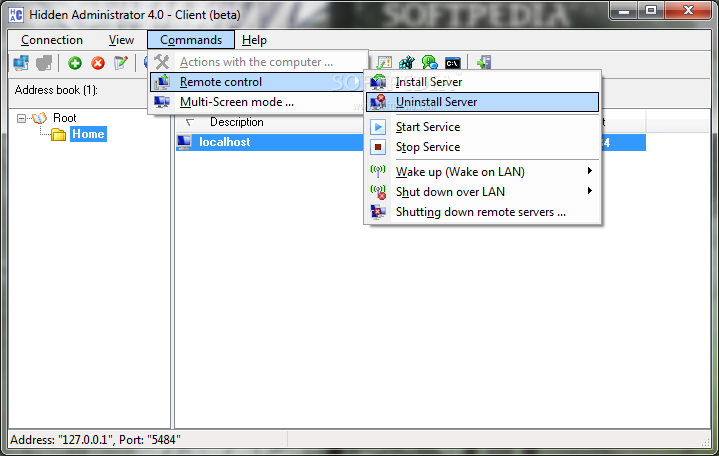
Task: Click the grayed disconnect toolbar icon
Action: 44,63
